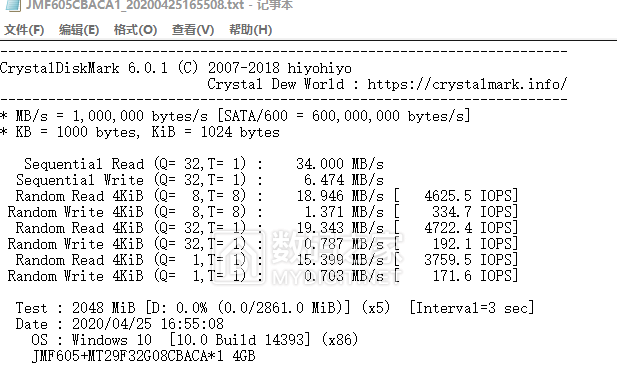Open the 帮助(H) menu
Viewport: 617px width, 379px height.
point(250,30)
